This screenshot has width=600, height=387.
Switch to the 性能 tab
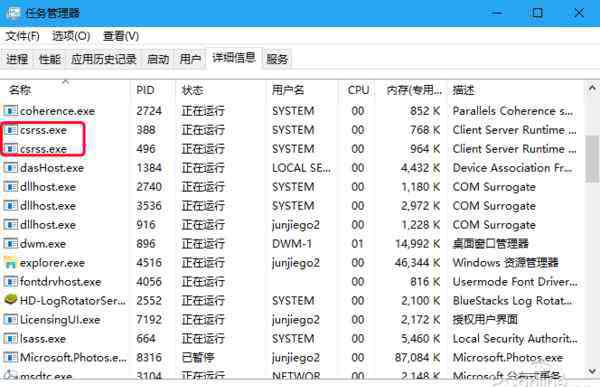[x=50, y=59]
